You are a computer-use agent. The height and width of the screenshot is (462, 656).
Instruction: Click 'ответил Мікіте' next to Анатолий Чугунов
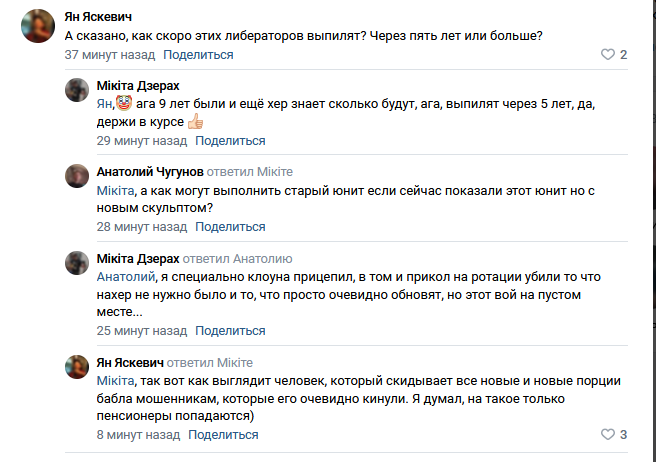[x=250, y=172]
